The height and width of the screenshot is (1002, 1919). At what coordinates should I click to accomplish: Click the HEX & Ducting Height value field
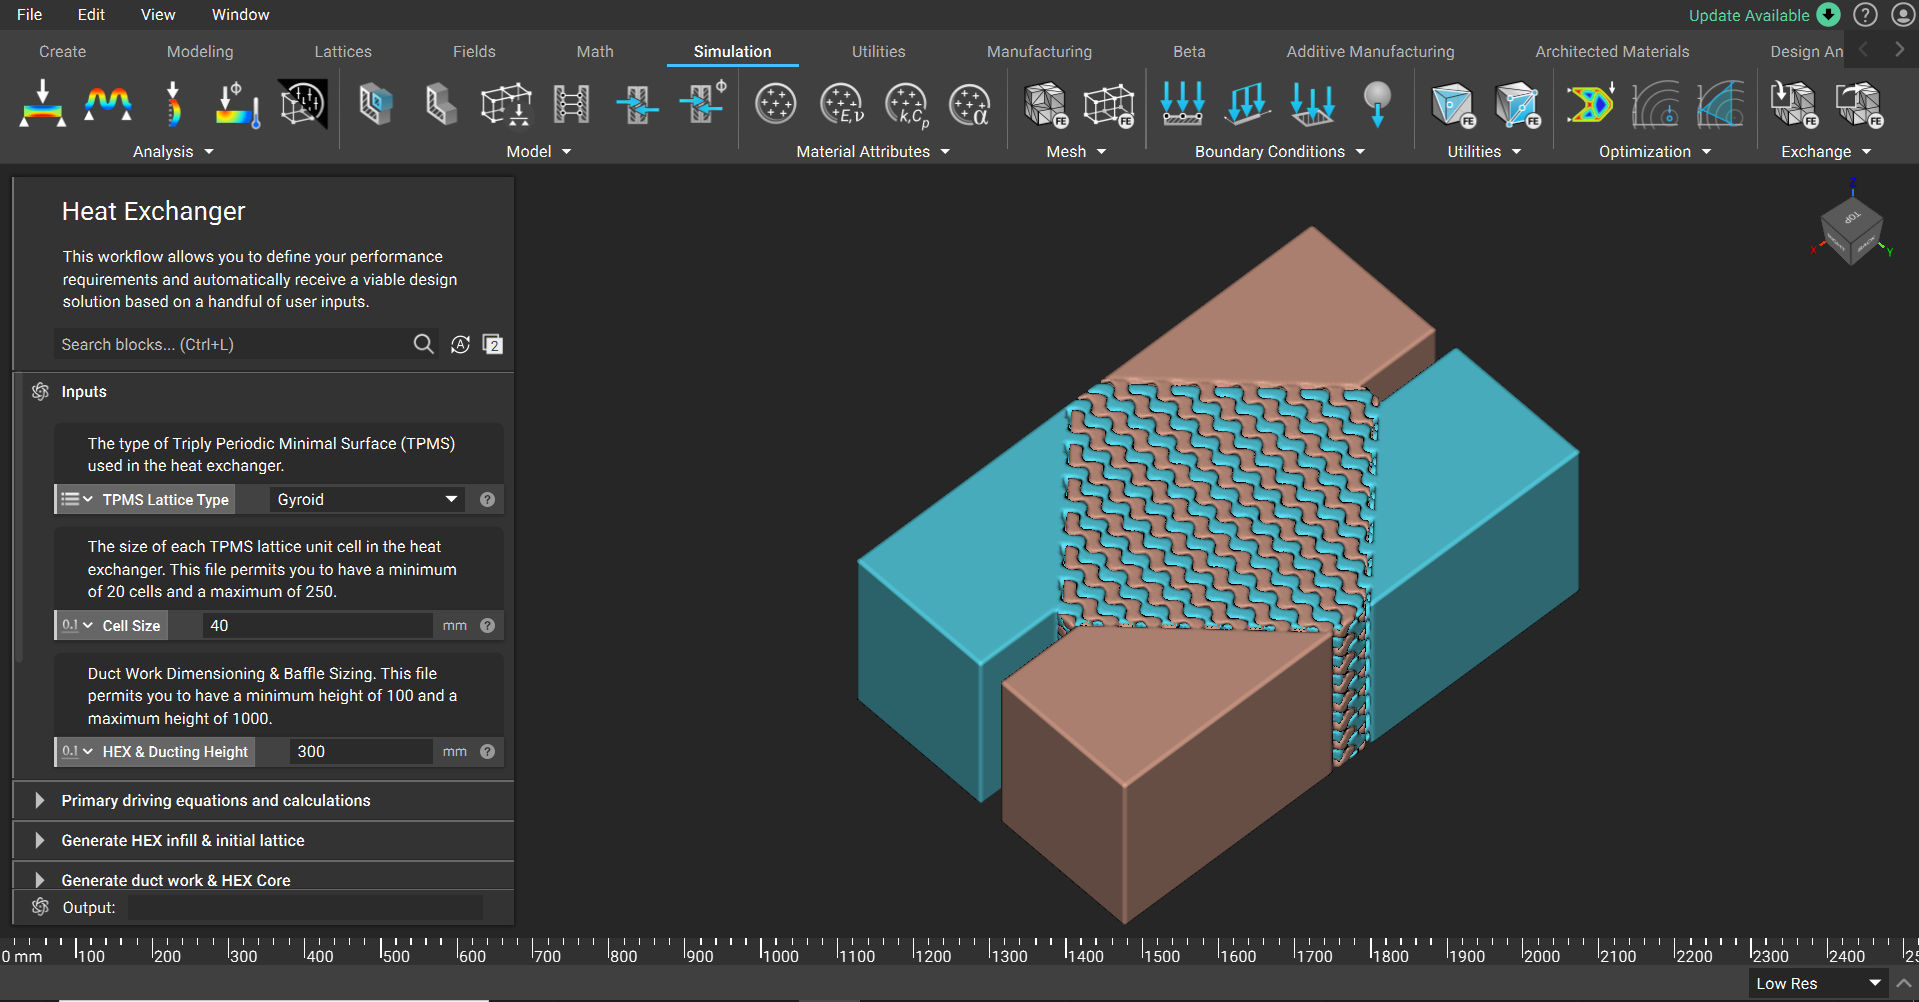[x=360, y=751]
